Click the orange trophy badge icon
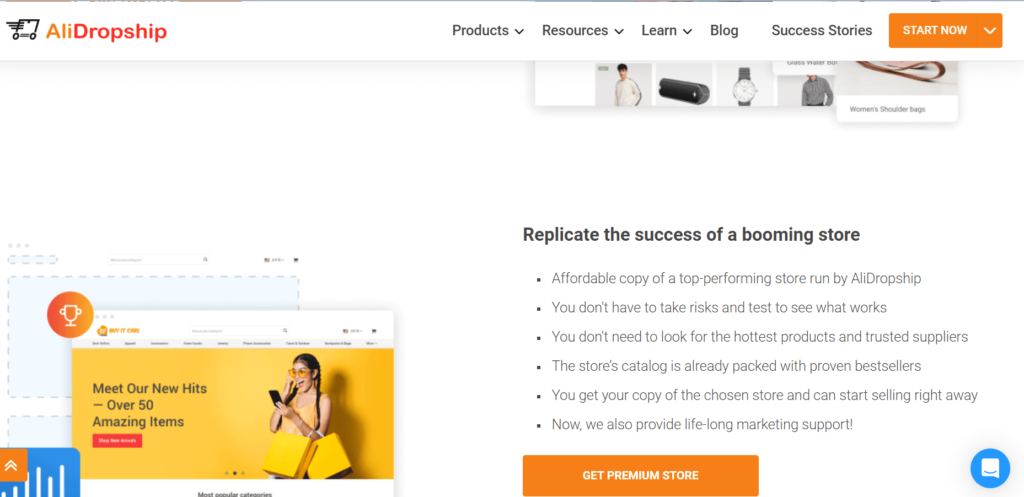The width and height of the screenshot is (1024, 497). 70,315
